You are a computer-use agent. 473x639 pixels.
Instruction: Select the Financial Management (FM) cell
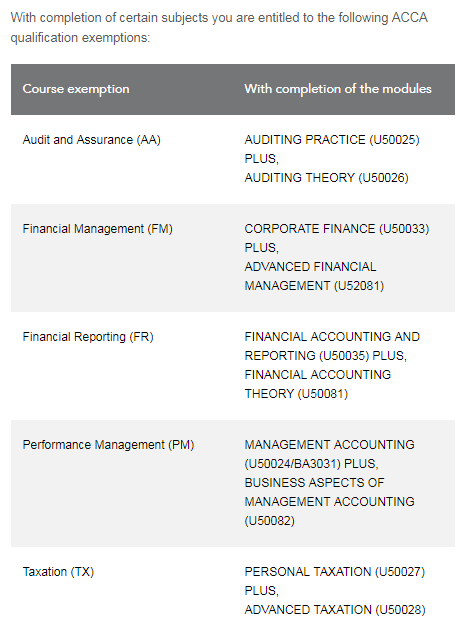(x=98, y=229)
